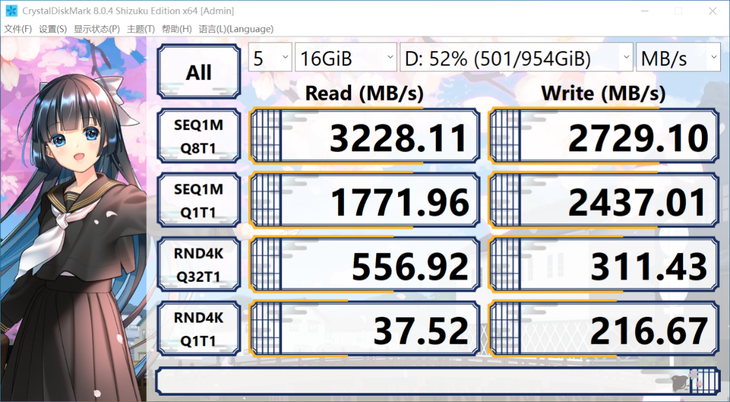This screenshot has width=730, height=402.
Task: Open the 设置(S) menu
Action: pos(53,29)
